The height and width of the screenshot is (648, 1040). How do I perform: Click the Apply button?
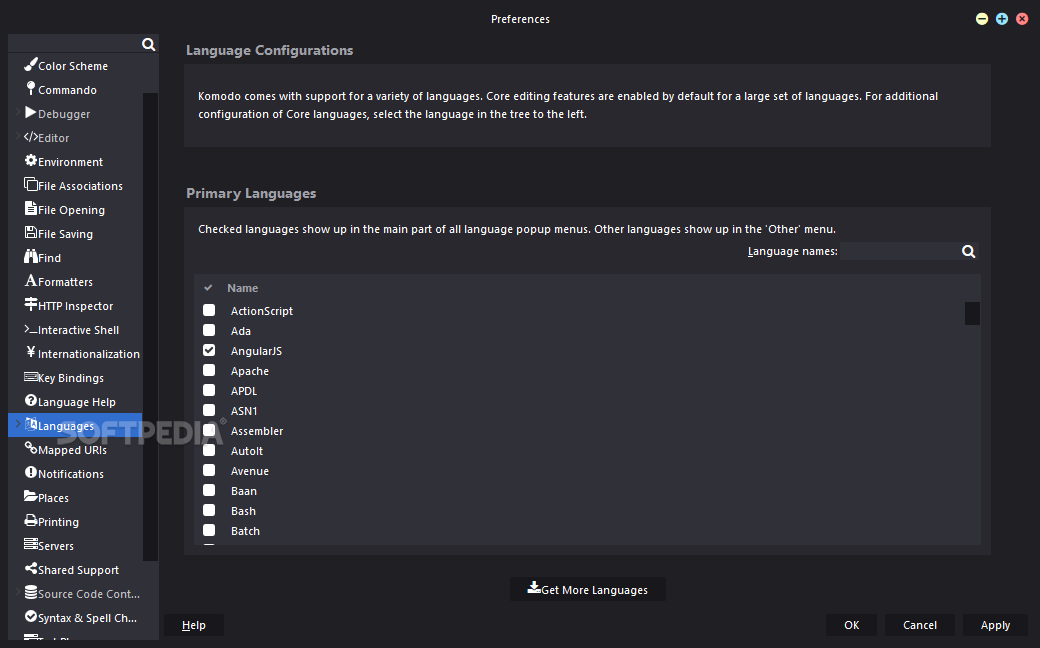(996, 625)
